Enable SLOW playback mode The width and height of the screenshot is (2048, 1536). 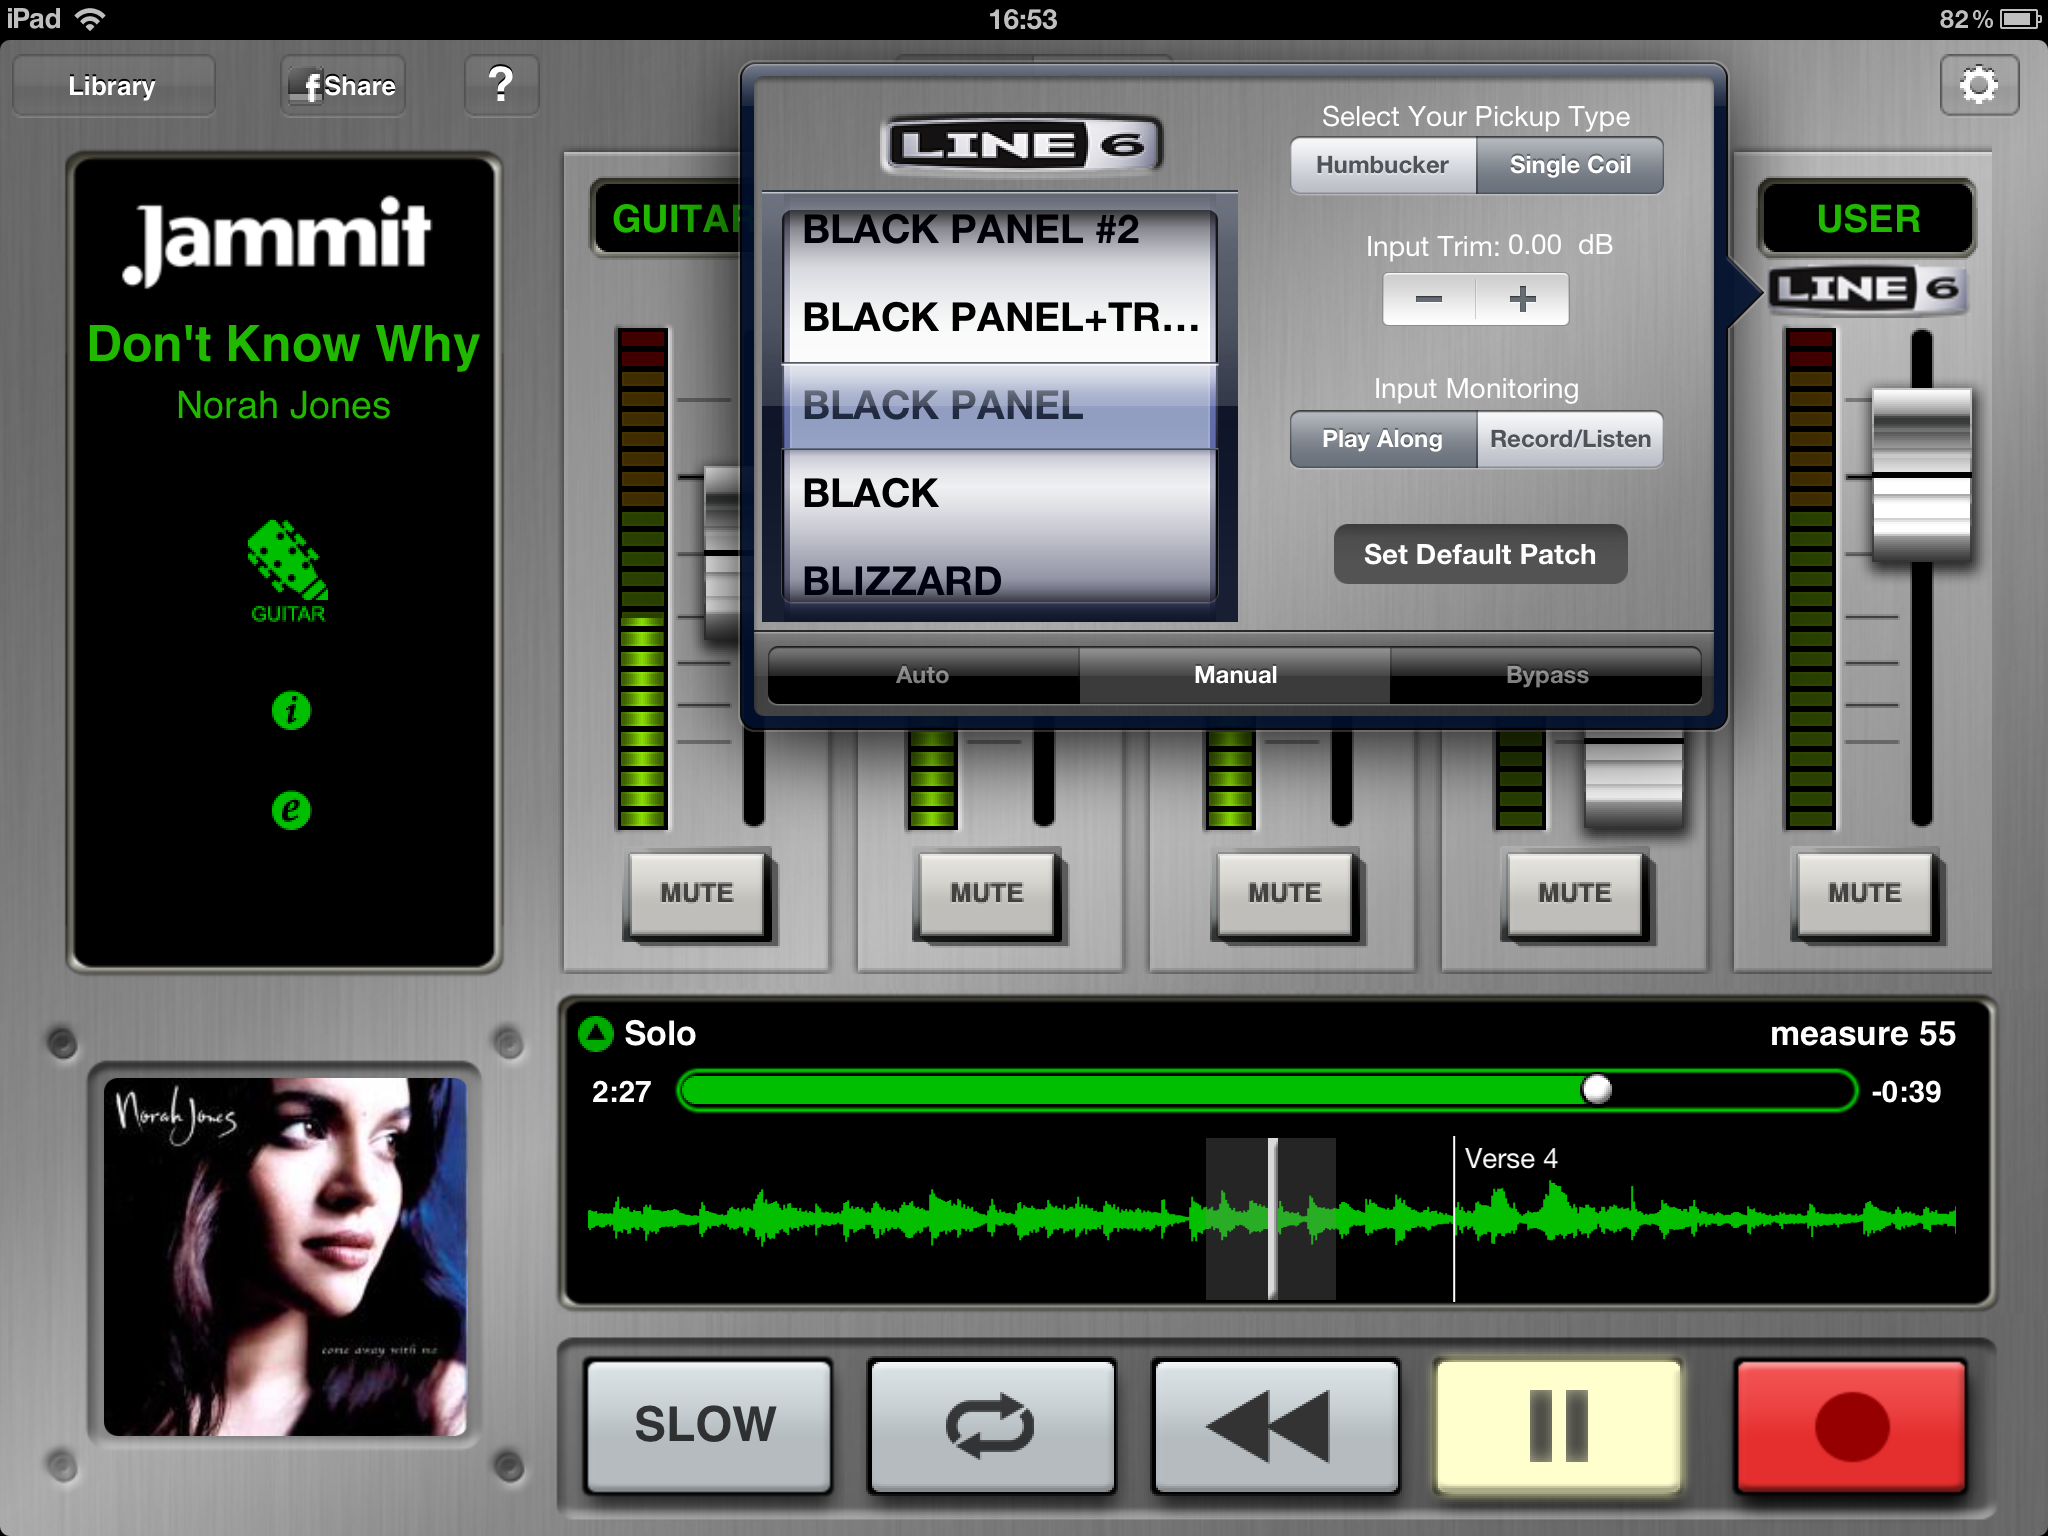707,1426
